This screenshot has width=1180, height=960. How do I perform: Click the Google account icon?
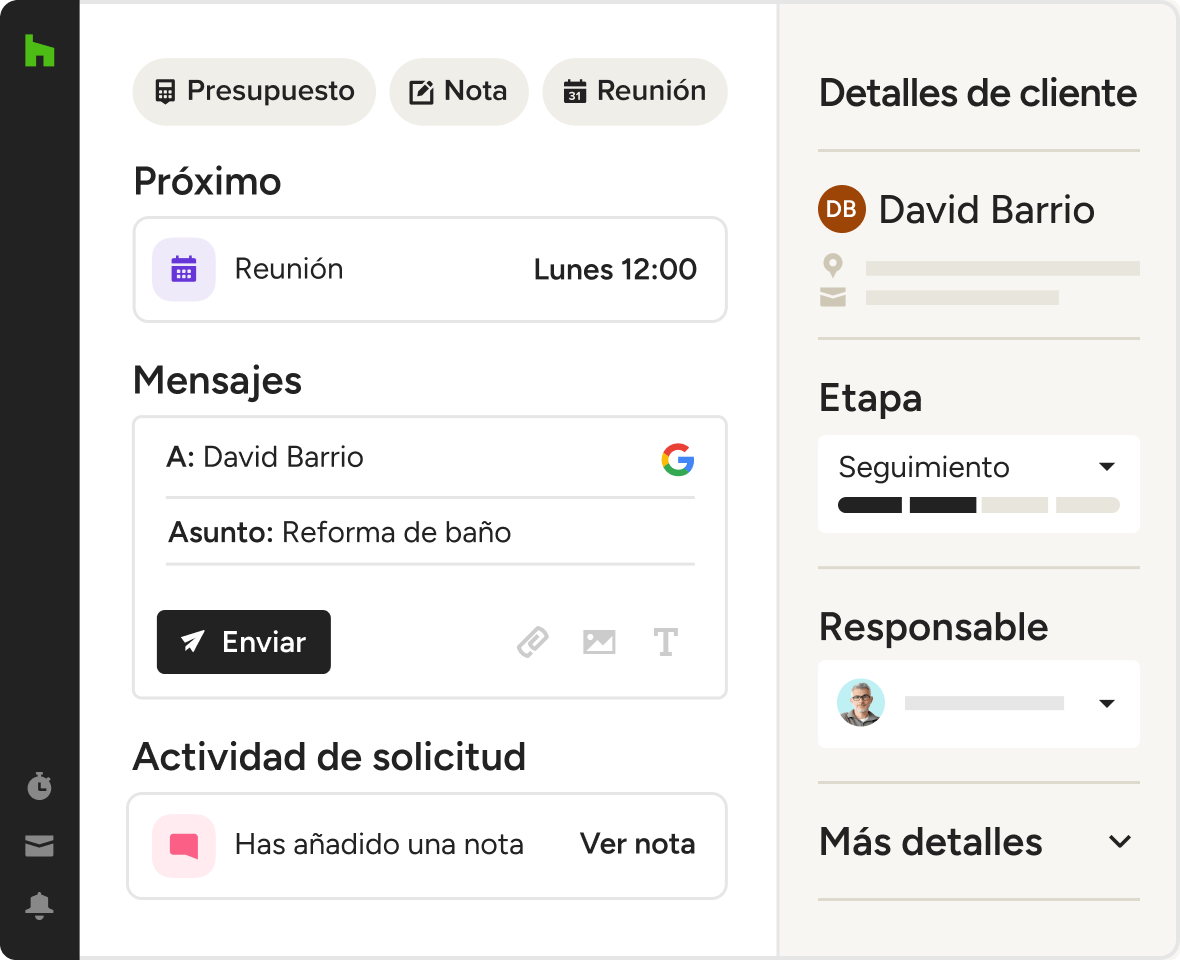[678, 459]
